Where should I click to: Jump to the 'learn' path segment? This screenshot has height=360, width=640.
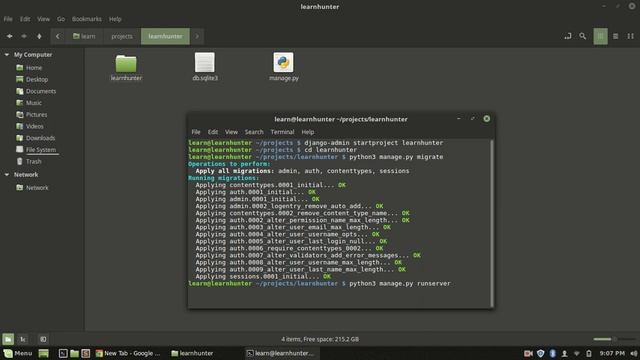[84, 36]
